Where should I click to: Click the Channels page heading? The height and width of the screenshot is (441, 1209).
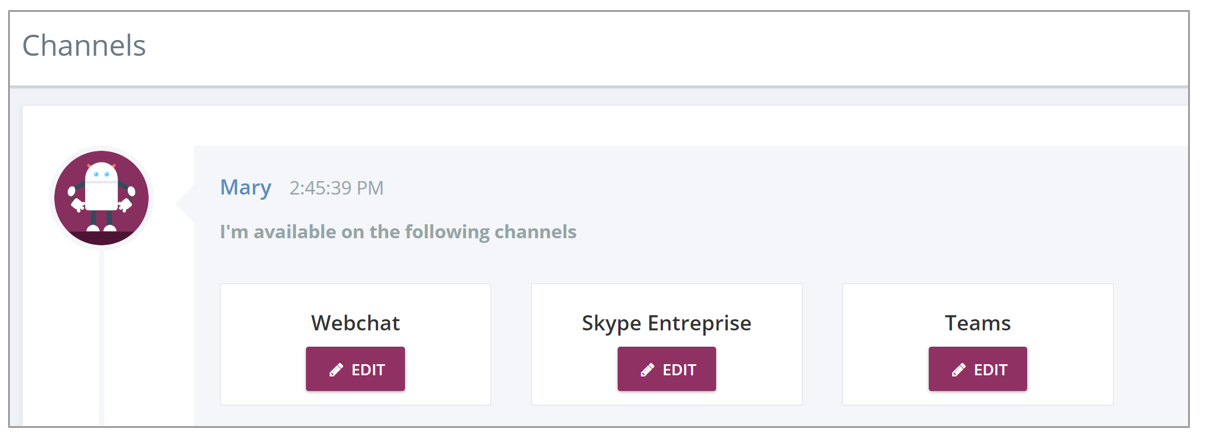(x=84, y=45)
